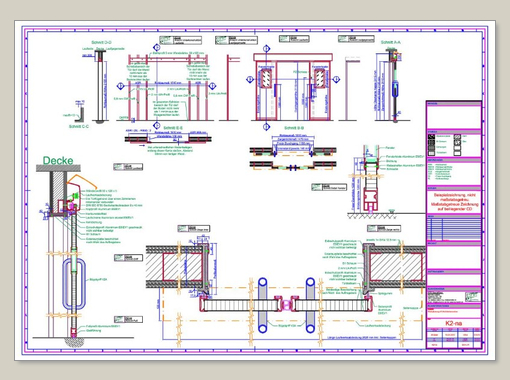Click the "Schnitt A-A" section label
Image resolution: width=510 pixels, height=380 pixels.
coord(391,43)
